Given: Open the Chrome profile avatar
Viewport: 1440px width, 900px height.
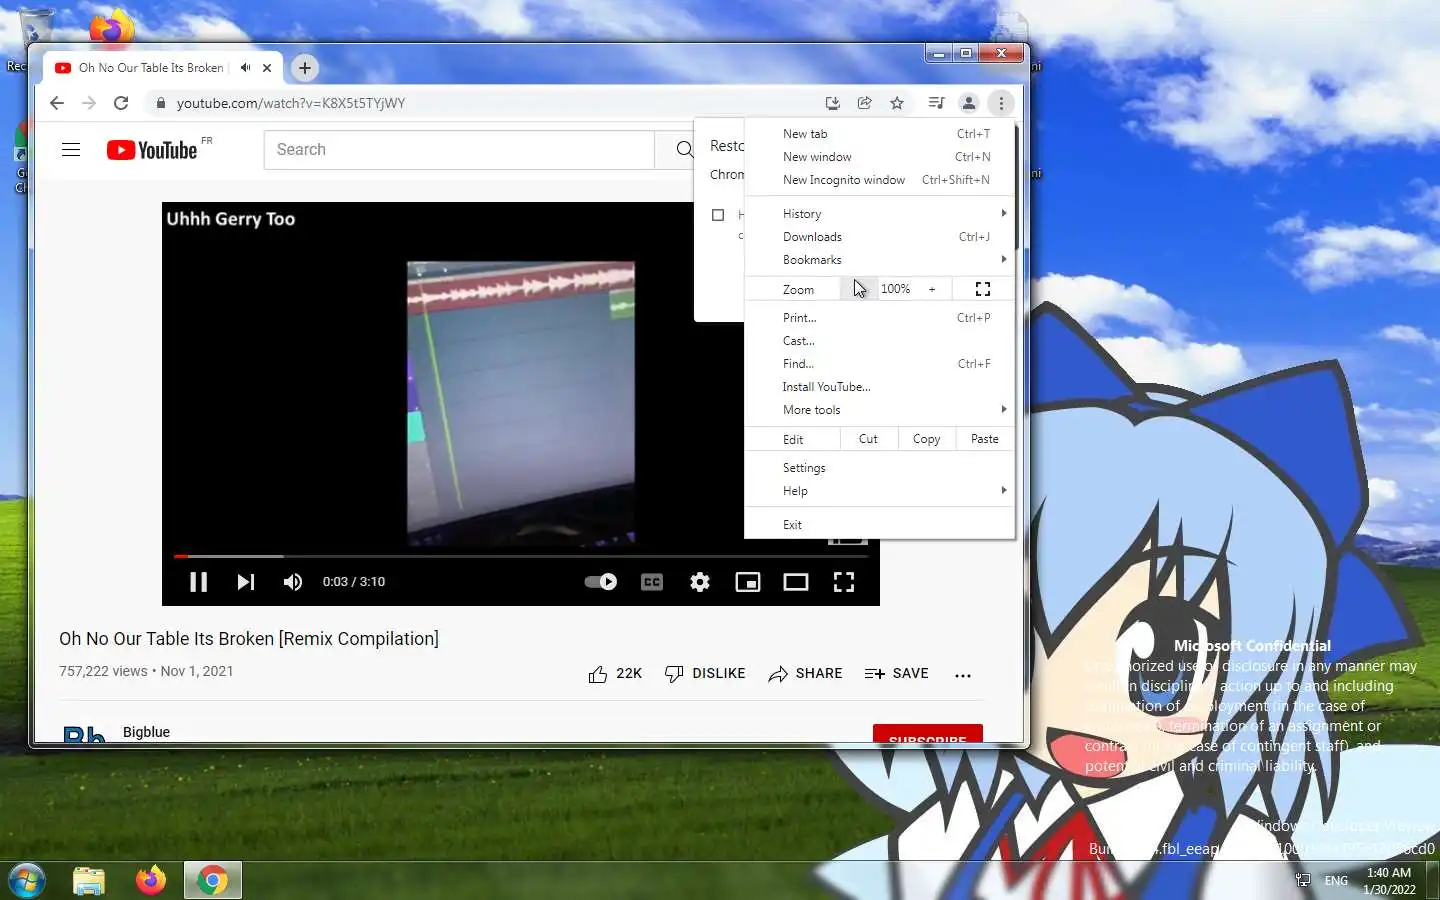Looking at the screenshot, I should 968,103.
